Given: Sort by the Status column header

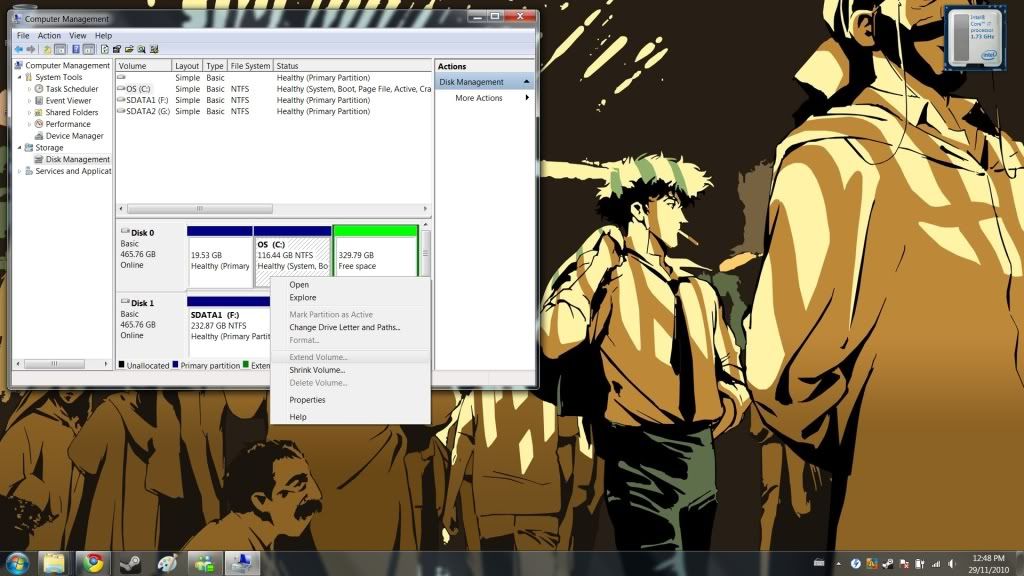Looking at the screenshot, I should point(352,66).
